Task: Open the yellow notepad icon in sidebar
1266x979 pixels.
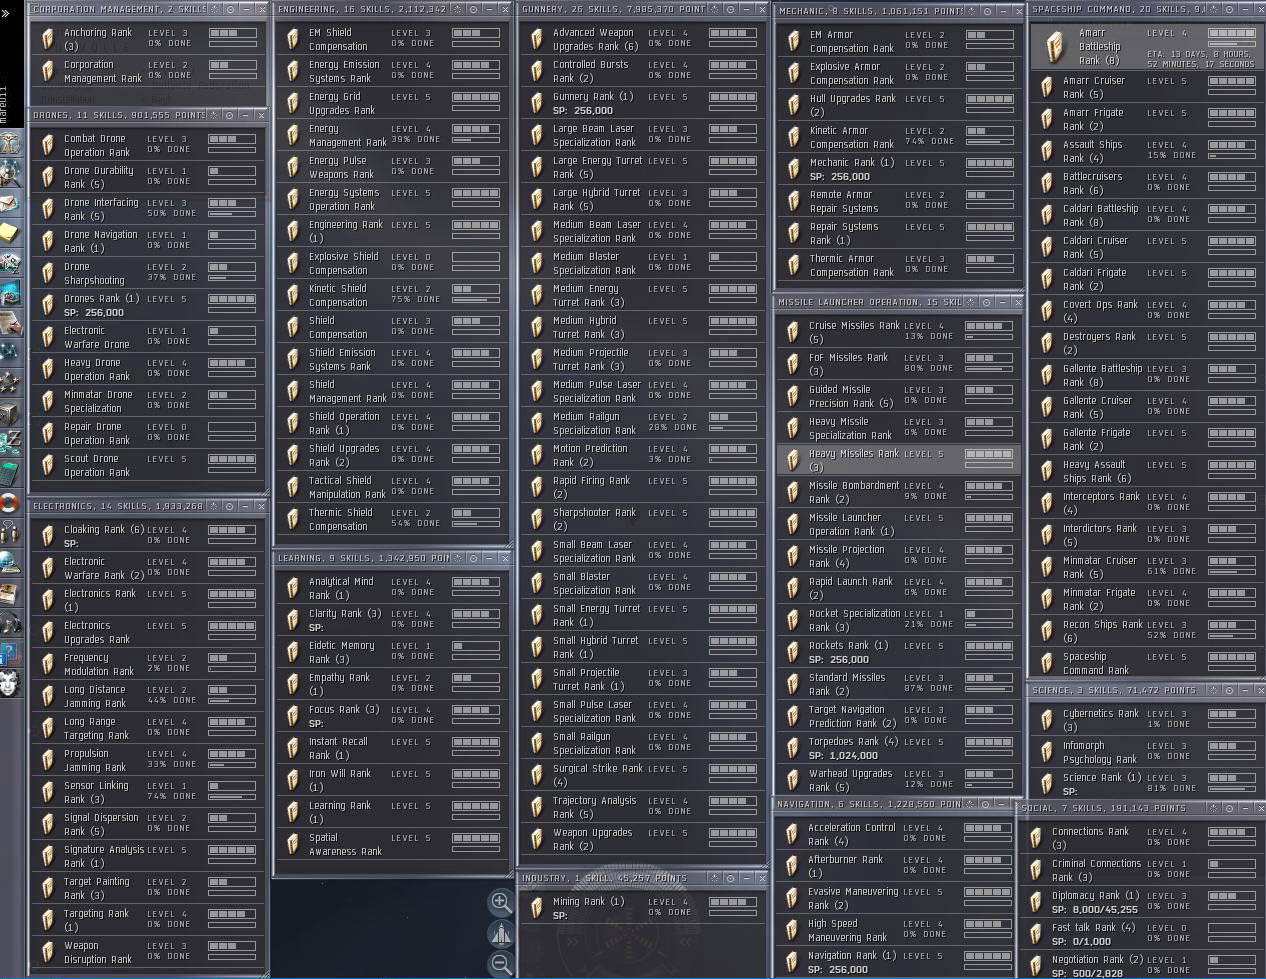Action: click(x=9, y=234)
